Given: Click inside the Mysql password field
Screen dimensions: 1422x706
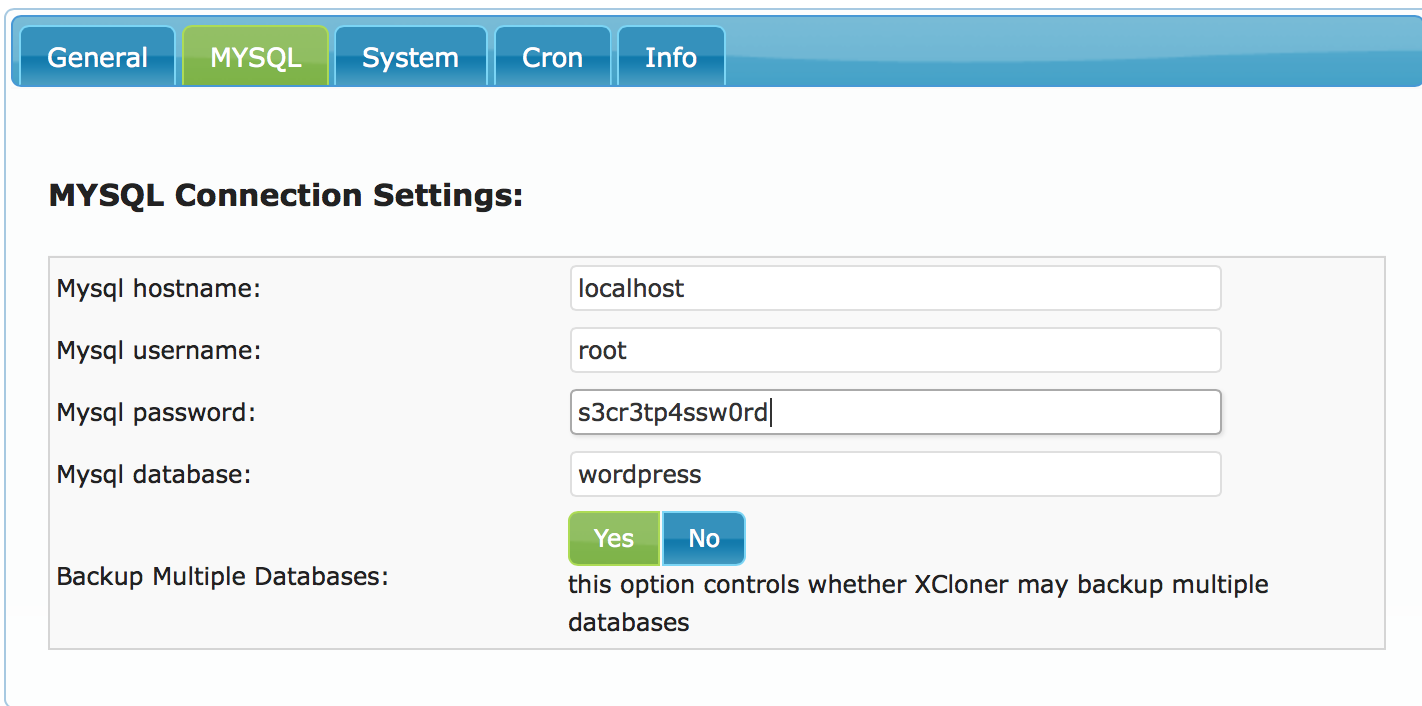Looking at the screenshot, I should [895, 412].
